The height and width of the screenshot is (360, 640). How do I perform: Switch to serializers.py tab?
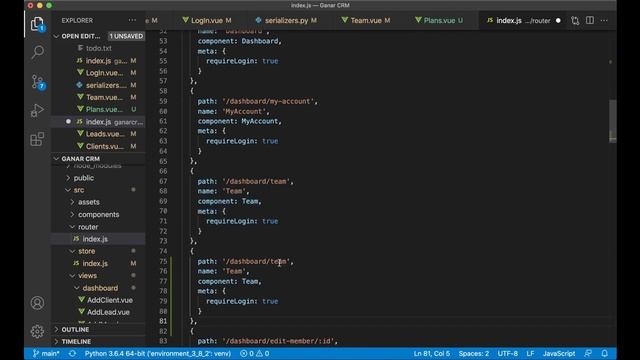286,20
